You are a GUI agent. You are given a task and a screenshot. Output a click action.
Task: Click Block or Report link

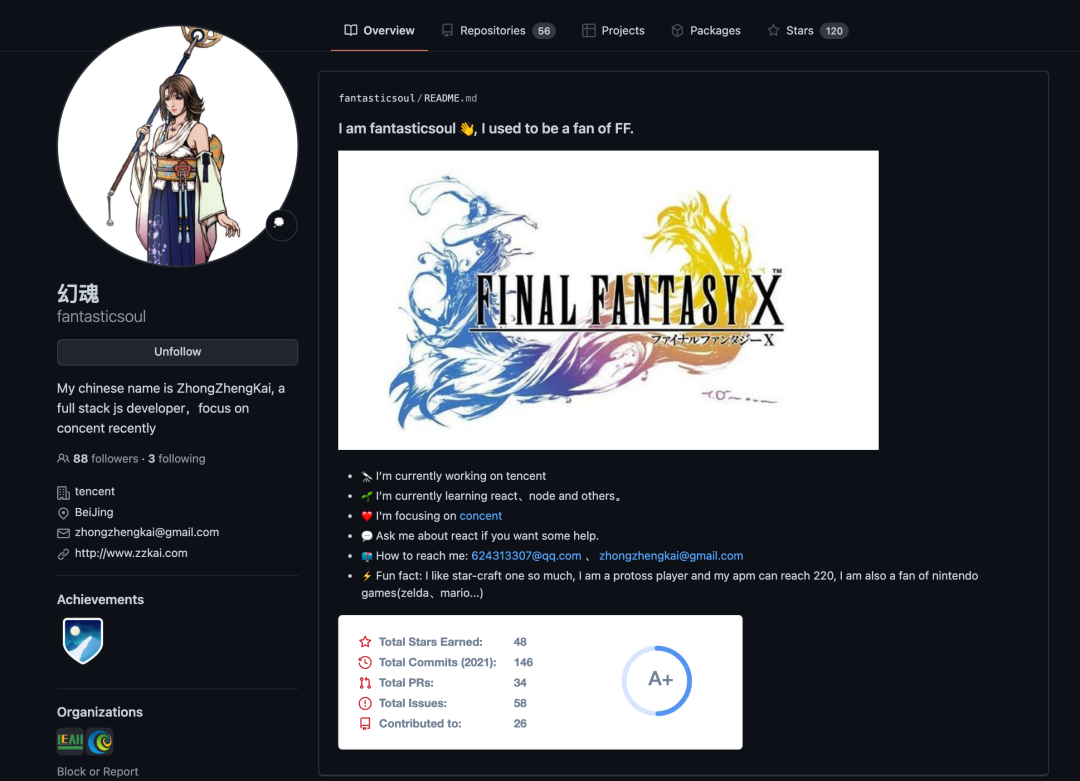point(97,771)
